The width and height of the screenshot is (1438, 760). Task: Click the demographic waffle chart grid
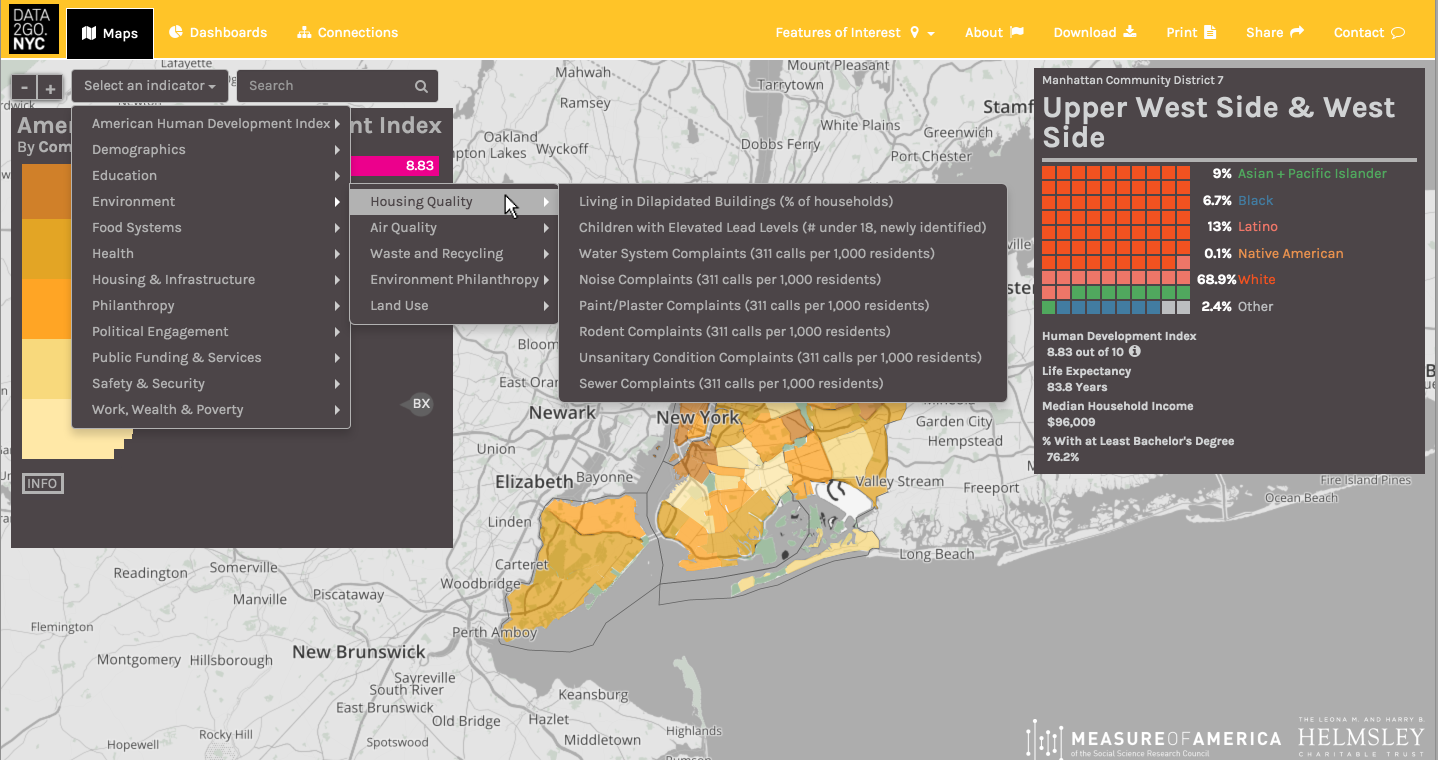point(1116,240)
